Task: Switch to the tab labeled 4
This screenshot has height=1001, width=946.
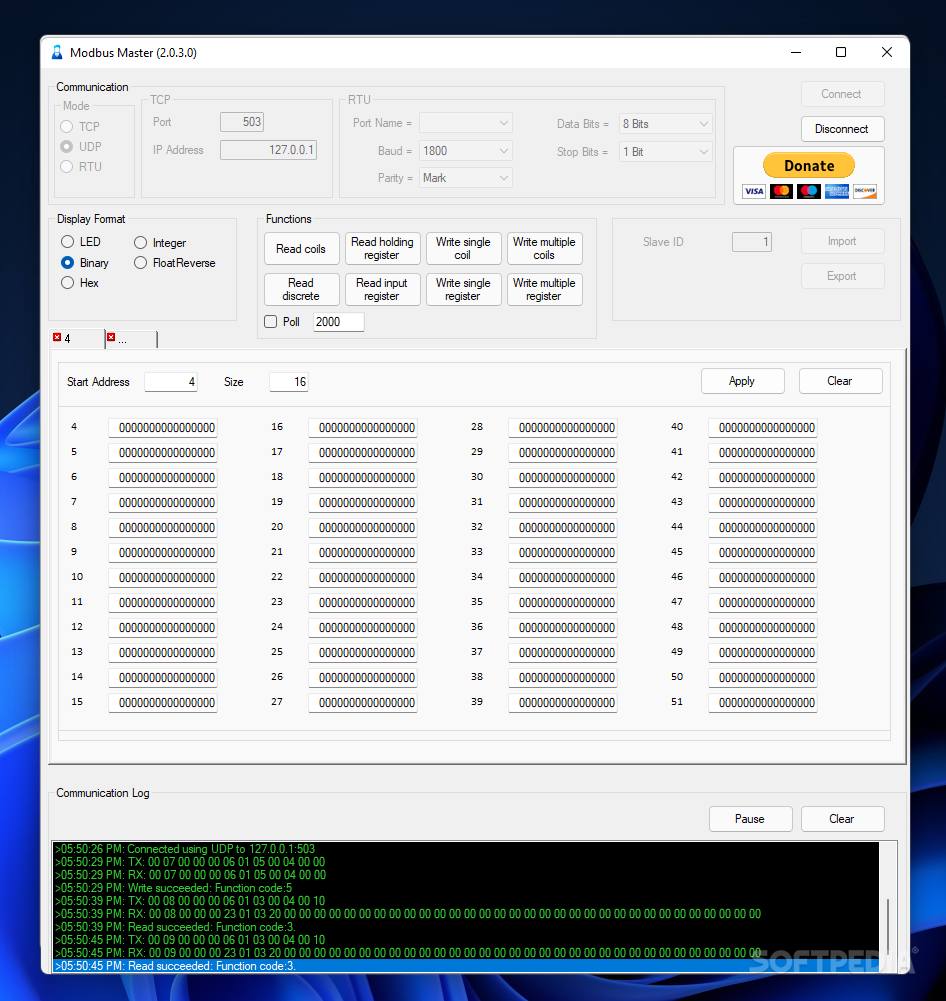Action: coord(77,338)
